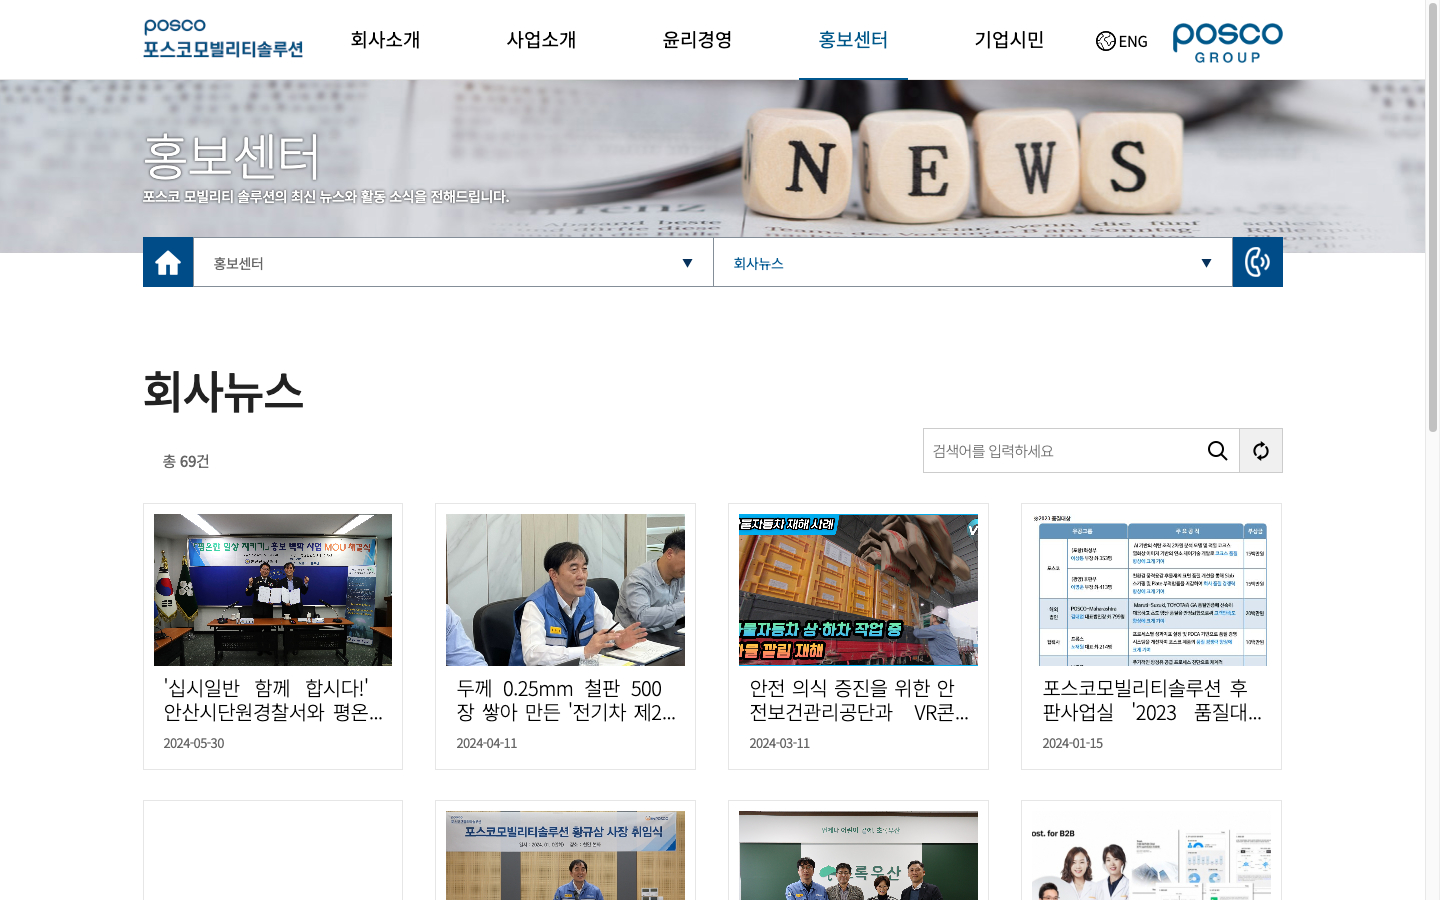Click the date 2024-05-30

coord(194,743)
